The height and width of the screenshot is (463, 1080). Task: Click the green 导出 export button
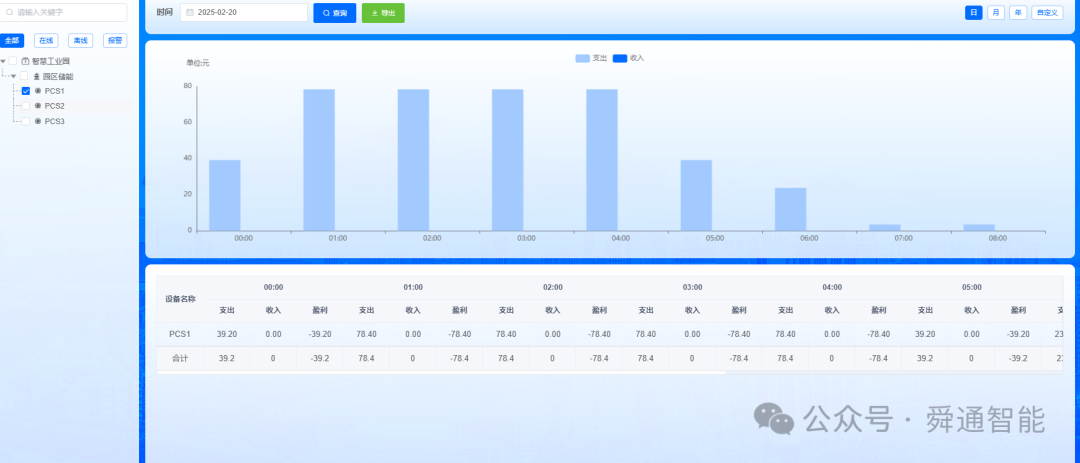383,13
